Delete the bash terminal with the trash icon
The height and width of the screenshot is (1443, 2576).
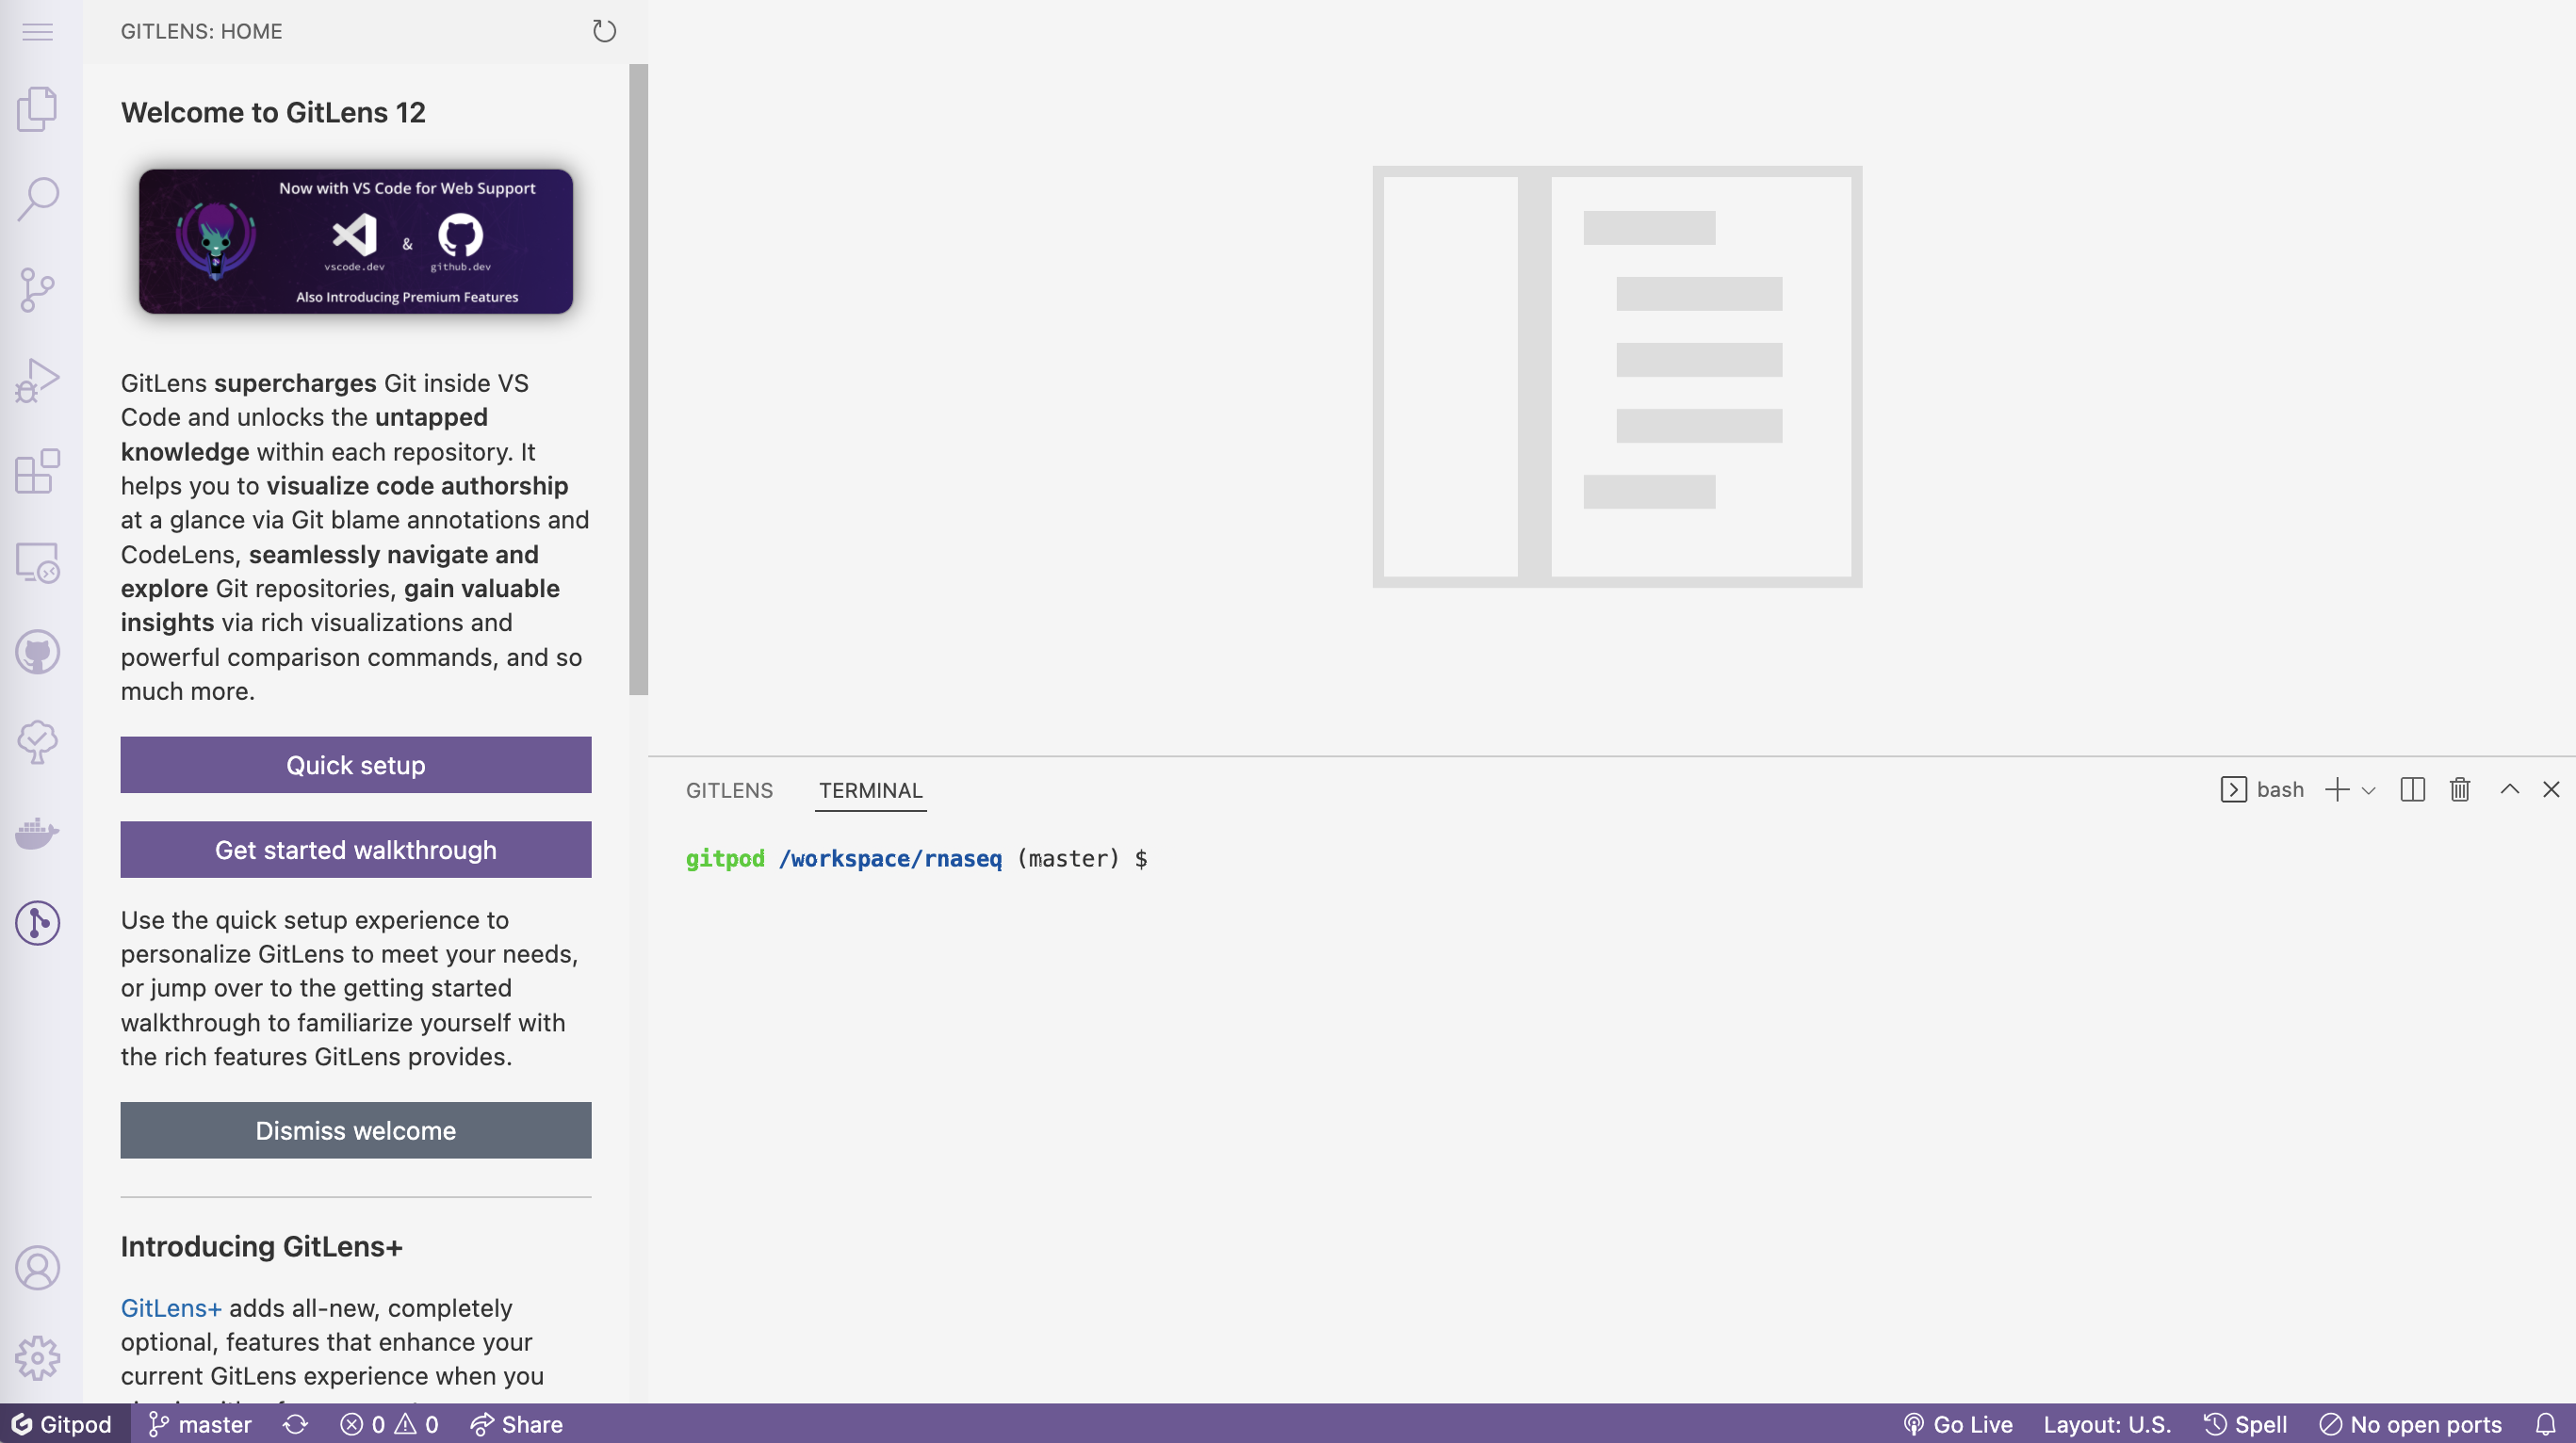pyautogui.click(x=2460, y=790)
